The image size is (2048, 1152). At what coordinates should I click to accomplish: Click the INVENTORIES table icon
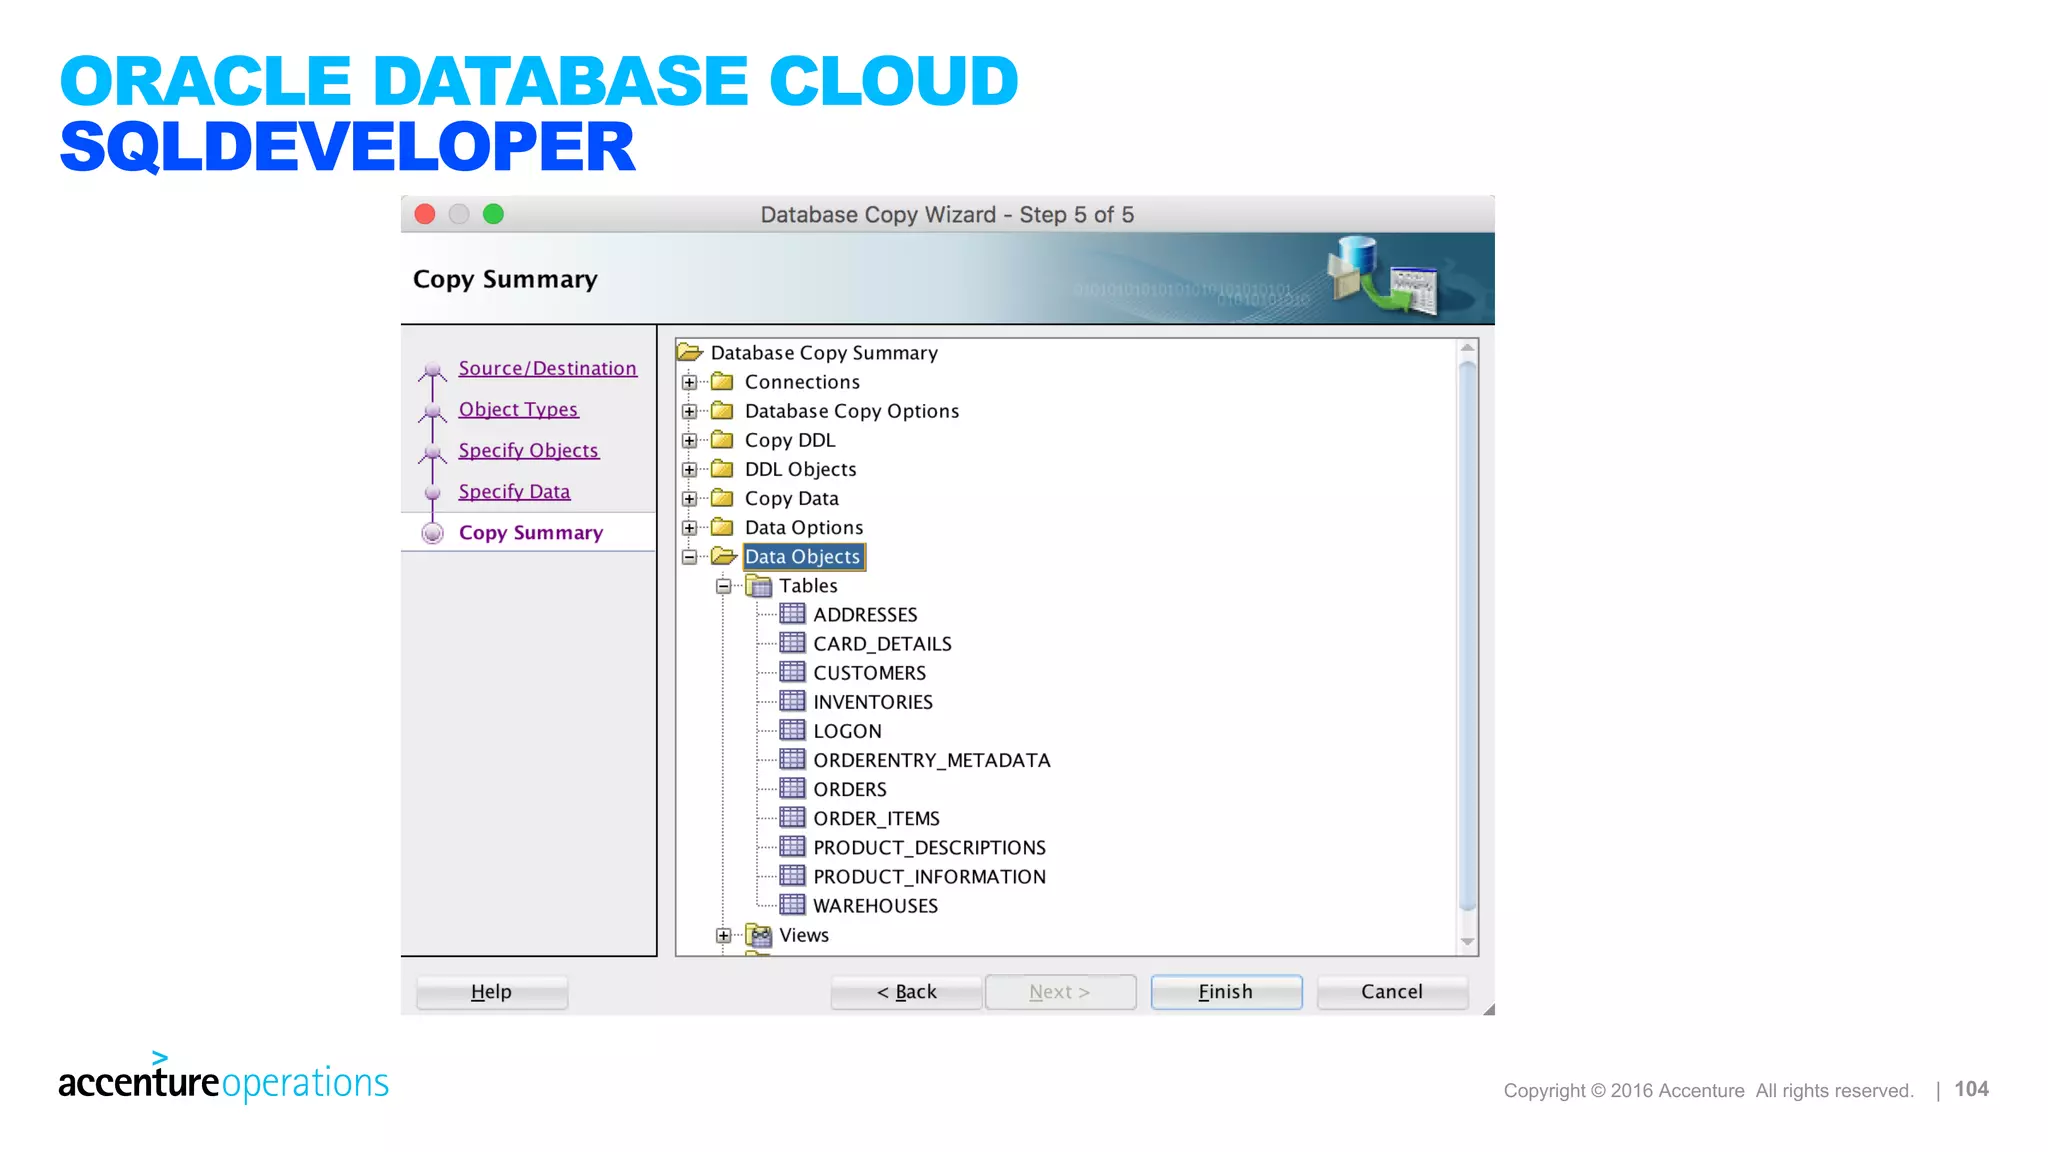[792, 701]
